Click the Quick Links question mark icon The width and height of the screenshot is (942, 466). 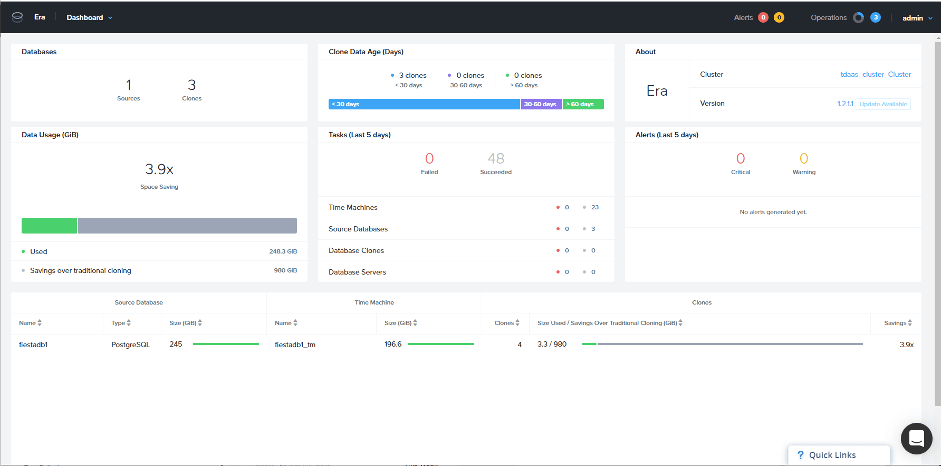pyautogui.click(x=800, y=455)
